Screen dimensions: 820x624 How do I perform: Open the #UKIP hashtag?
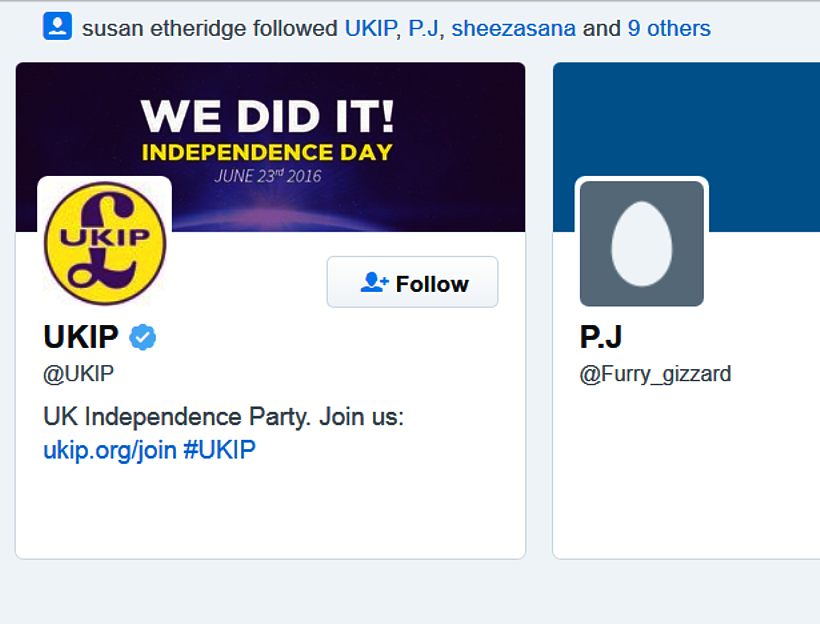tap(219, 450)
